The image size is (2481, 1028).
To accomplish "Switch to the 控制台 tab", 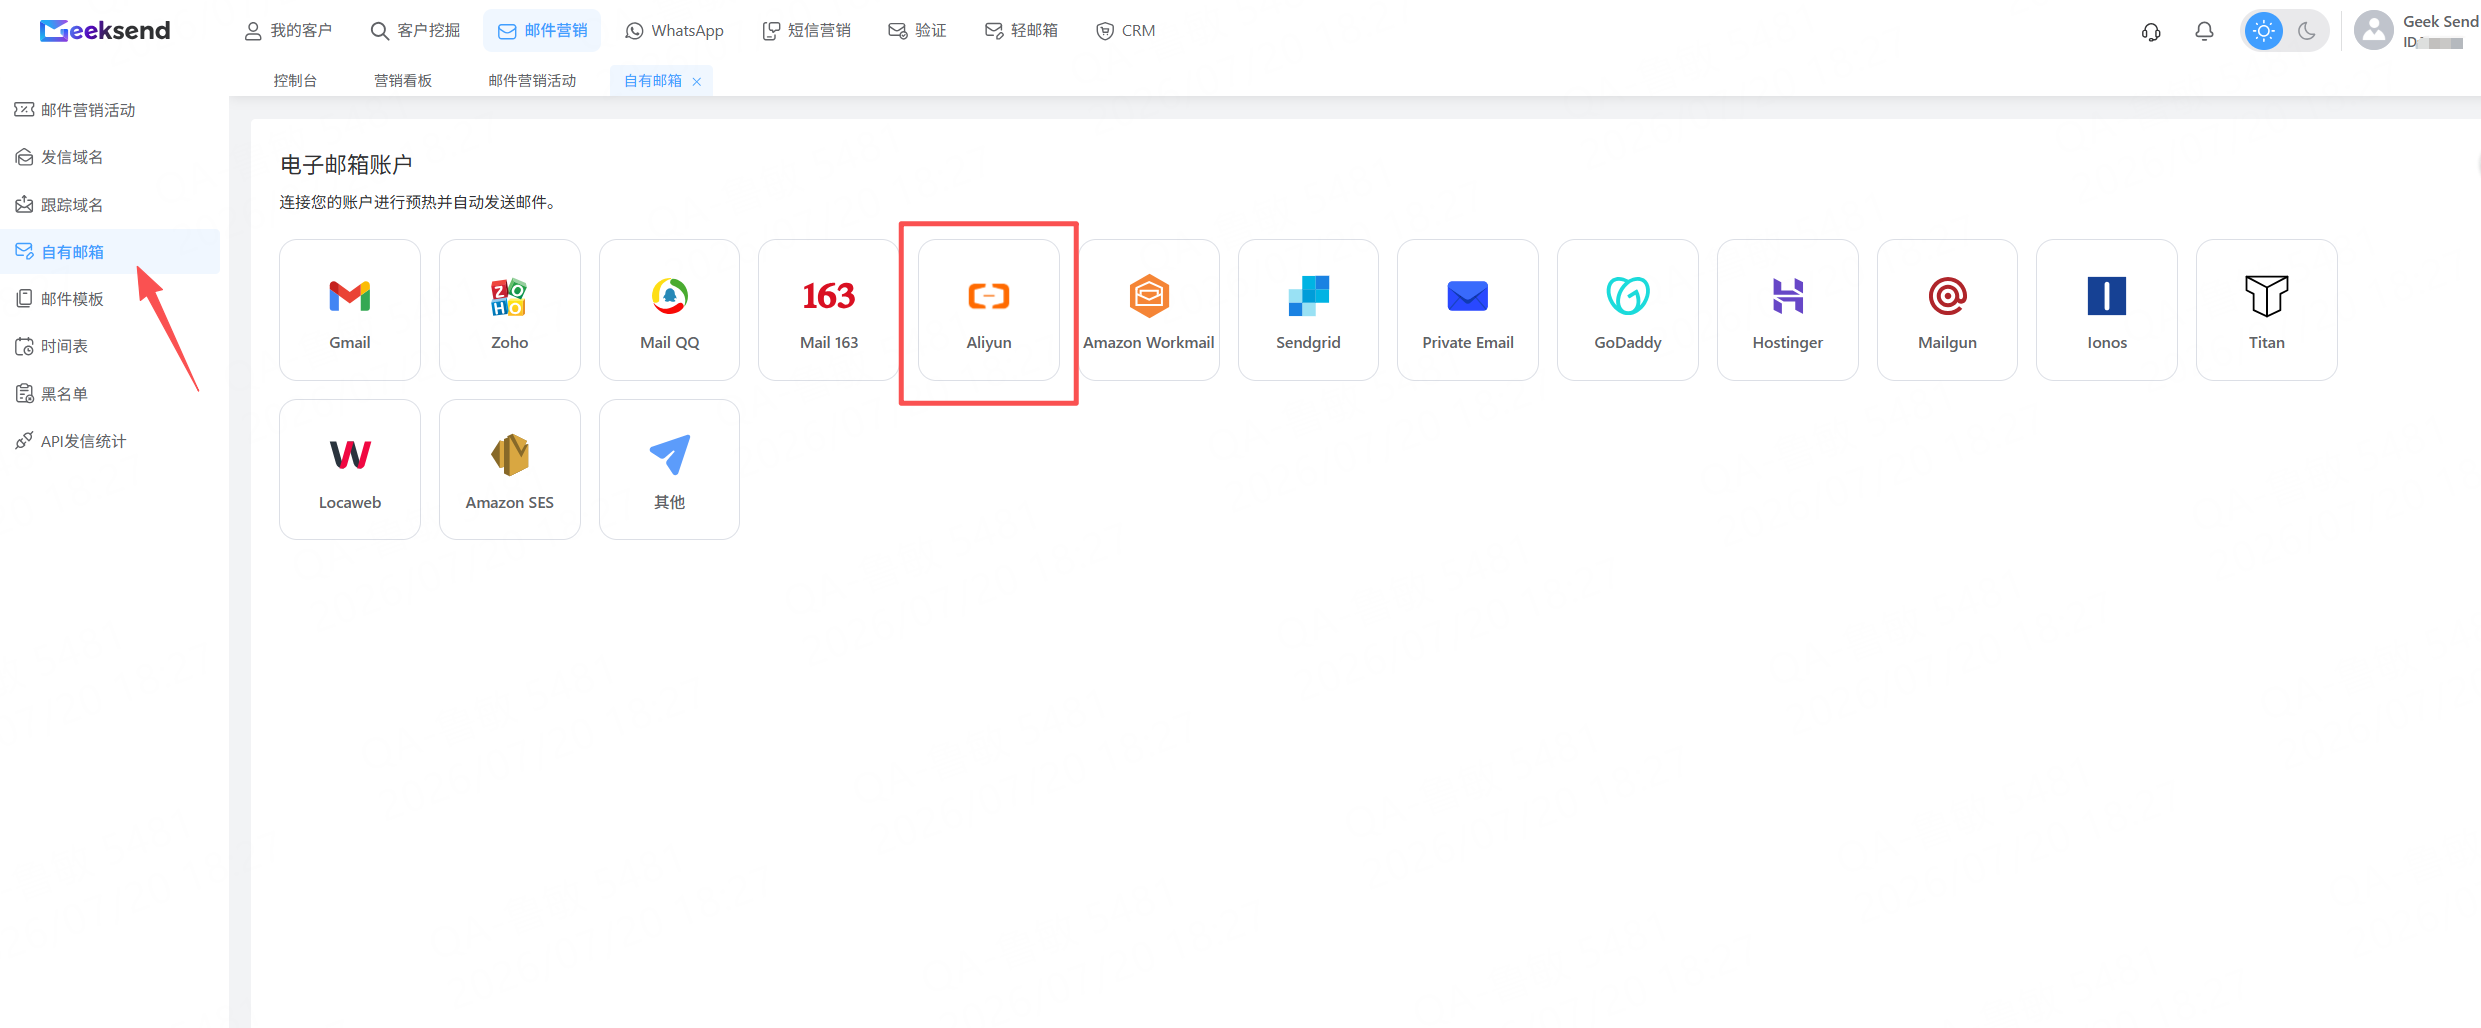I will tap(295, 81).
